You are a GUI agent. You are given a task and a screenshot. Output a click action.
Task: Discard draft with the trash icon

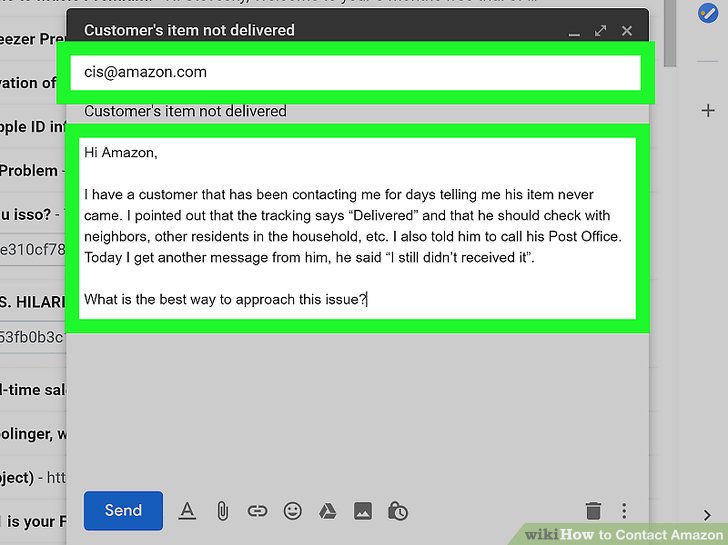point(593,511)
